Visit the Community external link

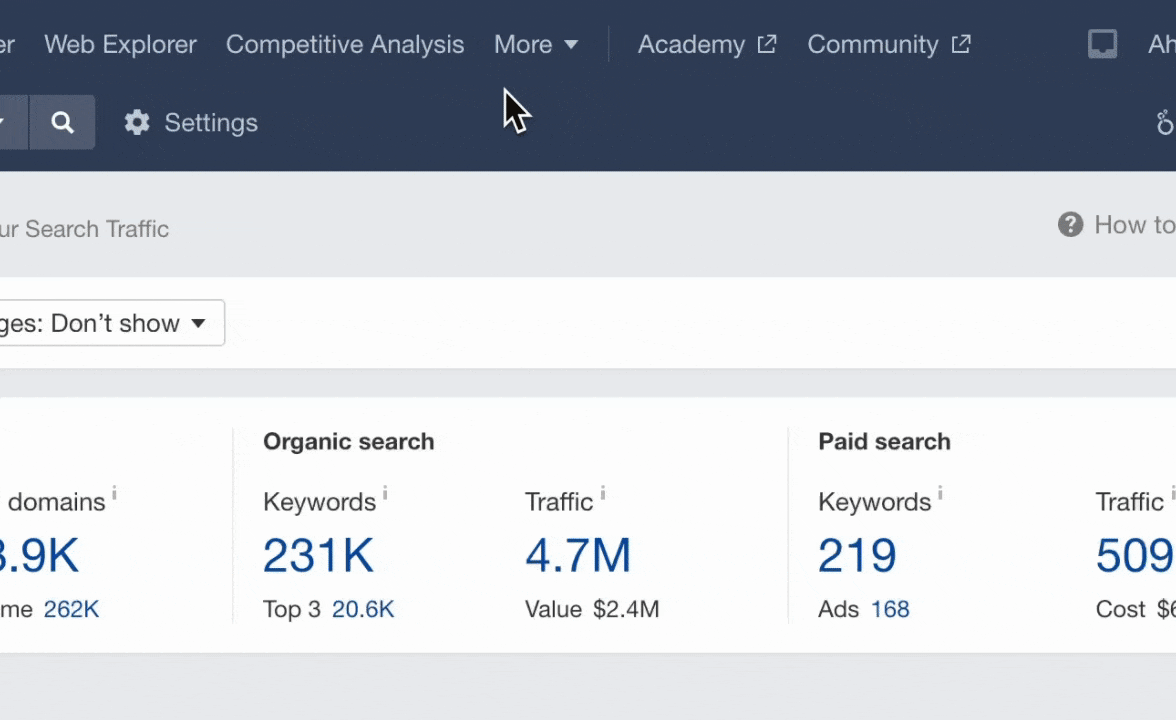pos(888,45)
